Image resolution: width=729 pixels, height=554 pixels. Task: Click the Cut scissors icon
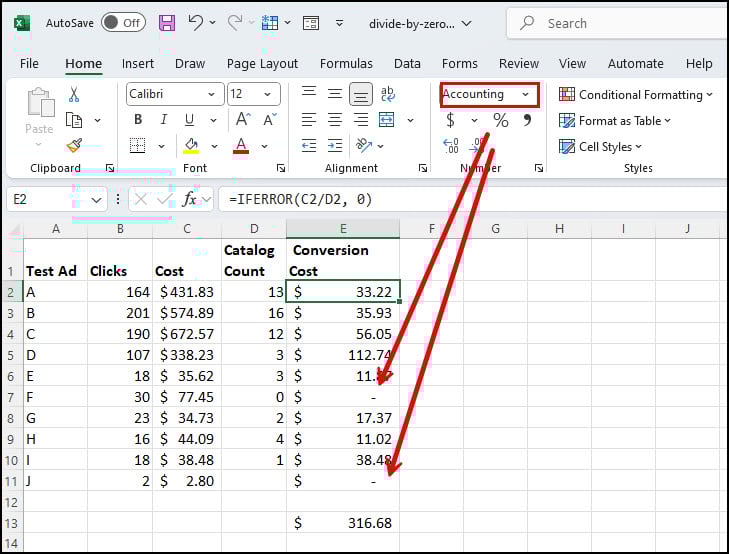pos(73,94)
